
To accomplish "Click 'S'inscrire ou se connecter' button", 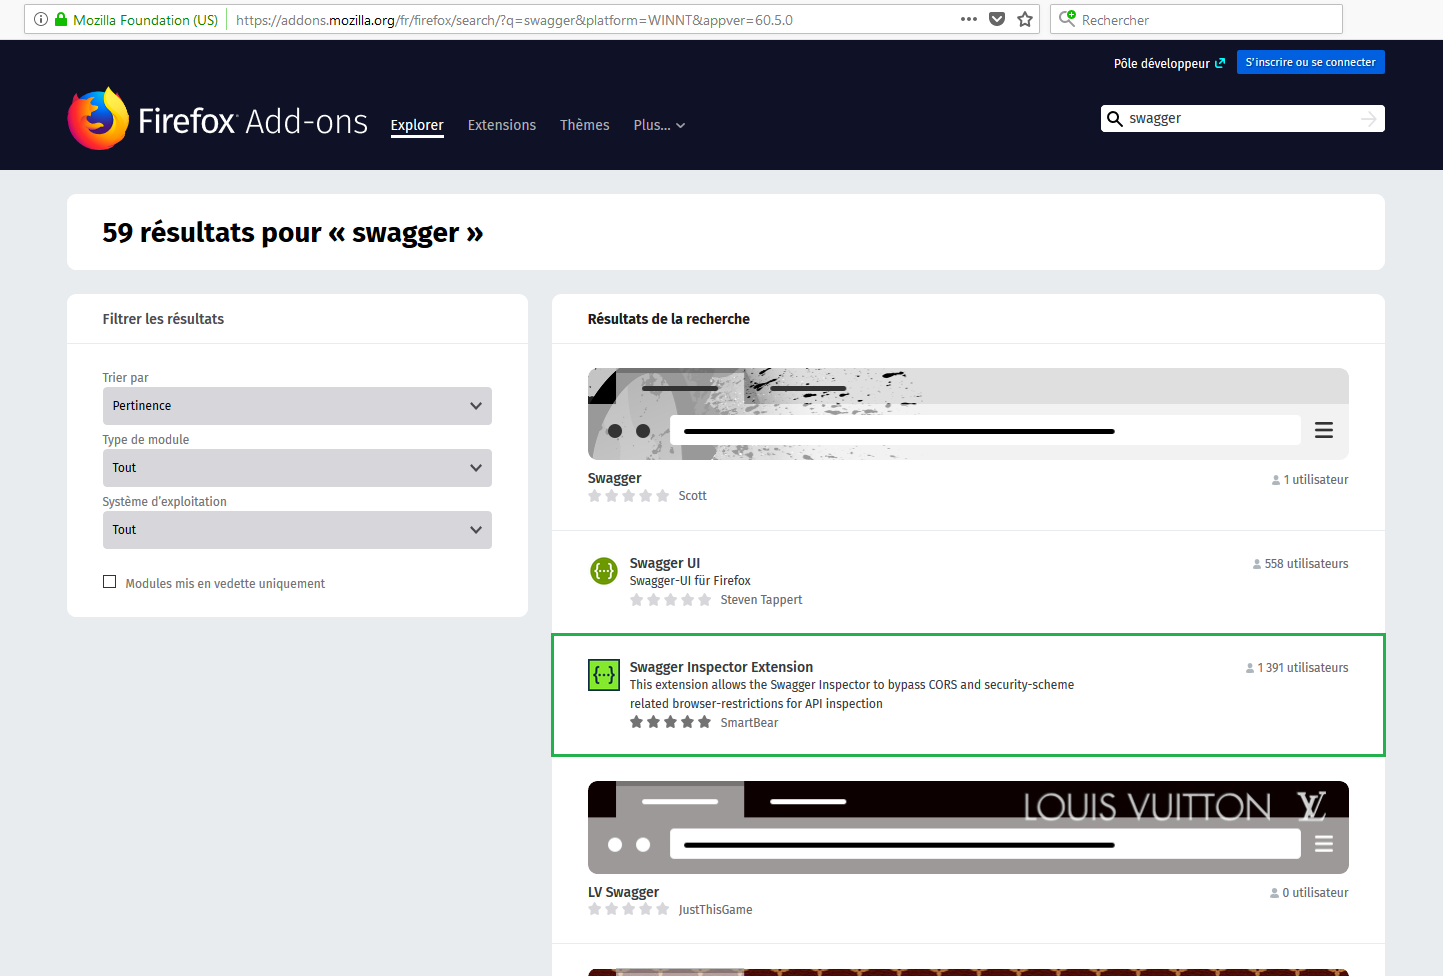I will (x=1310, y=62).
